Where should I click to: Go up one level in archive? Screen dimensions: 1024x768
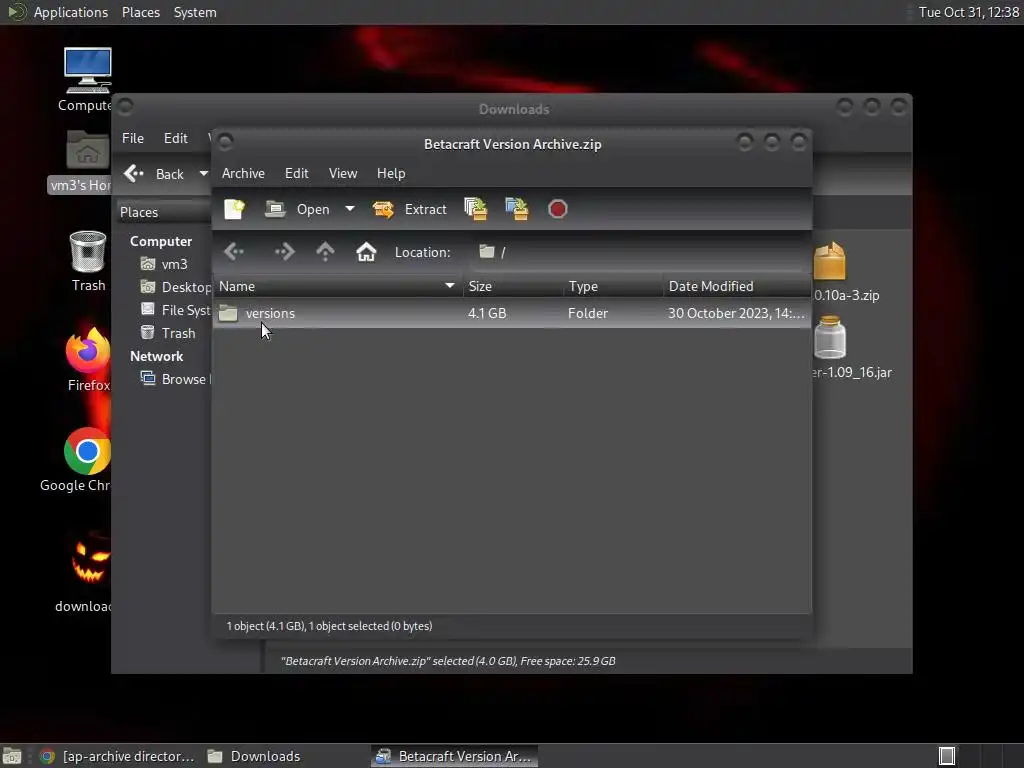click(x=325, y=252)
